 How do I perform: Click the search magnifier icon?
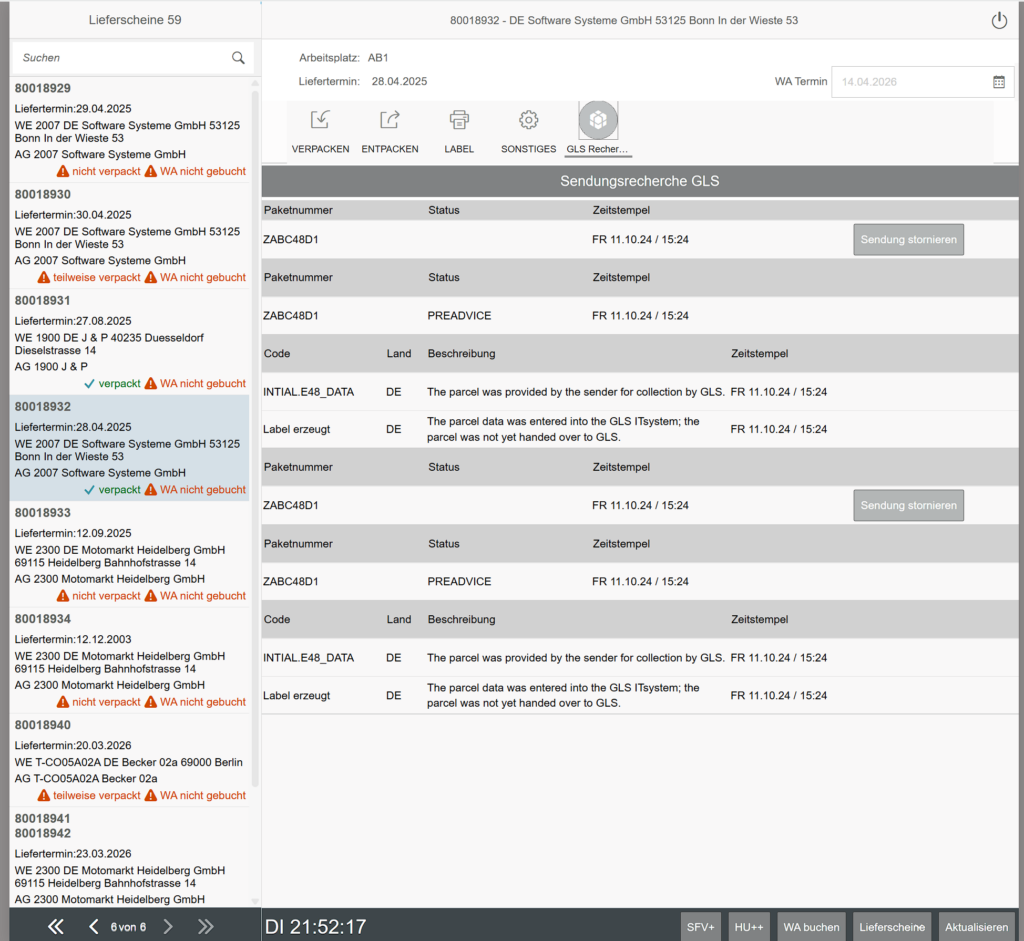pyautogui.click(x=238, y=58)
